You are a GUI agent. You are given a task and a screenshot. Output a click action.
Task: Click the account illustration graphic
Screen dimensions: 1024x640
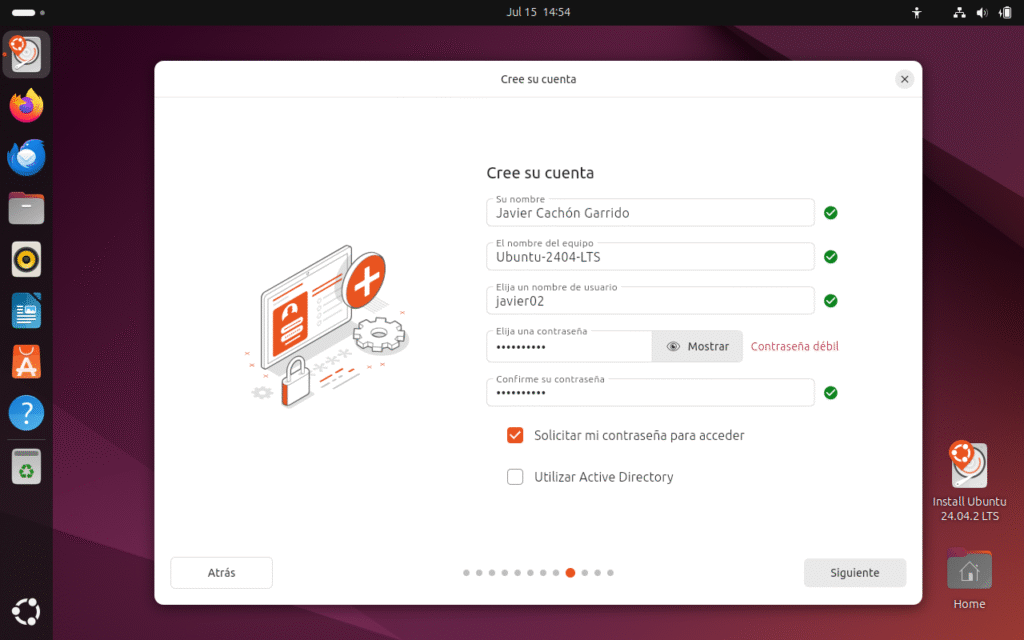pos(327,326)
